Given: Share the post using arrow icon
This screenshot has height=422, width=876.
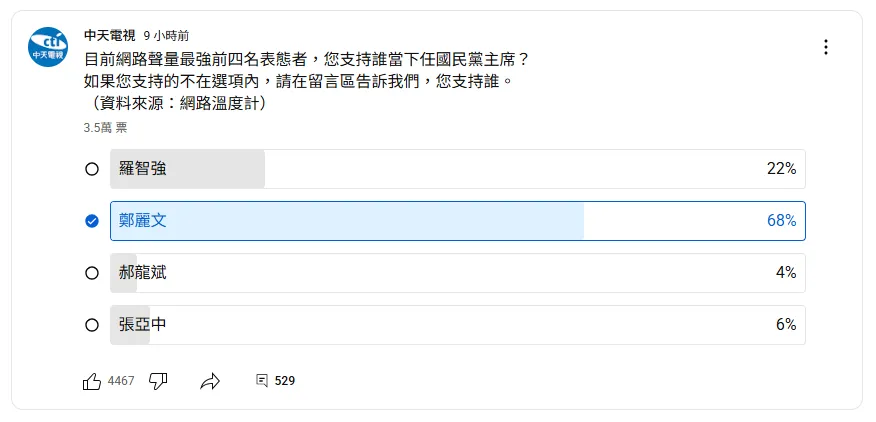Looking at the screenshot, I should [210, 381].
